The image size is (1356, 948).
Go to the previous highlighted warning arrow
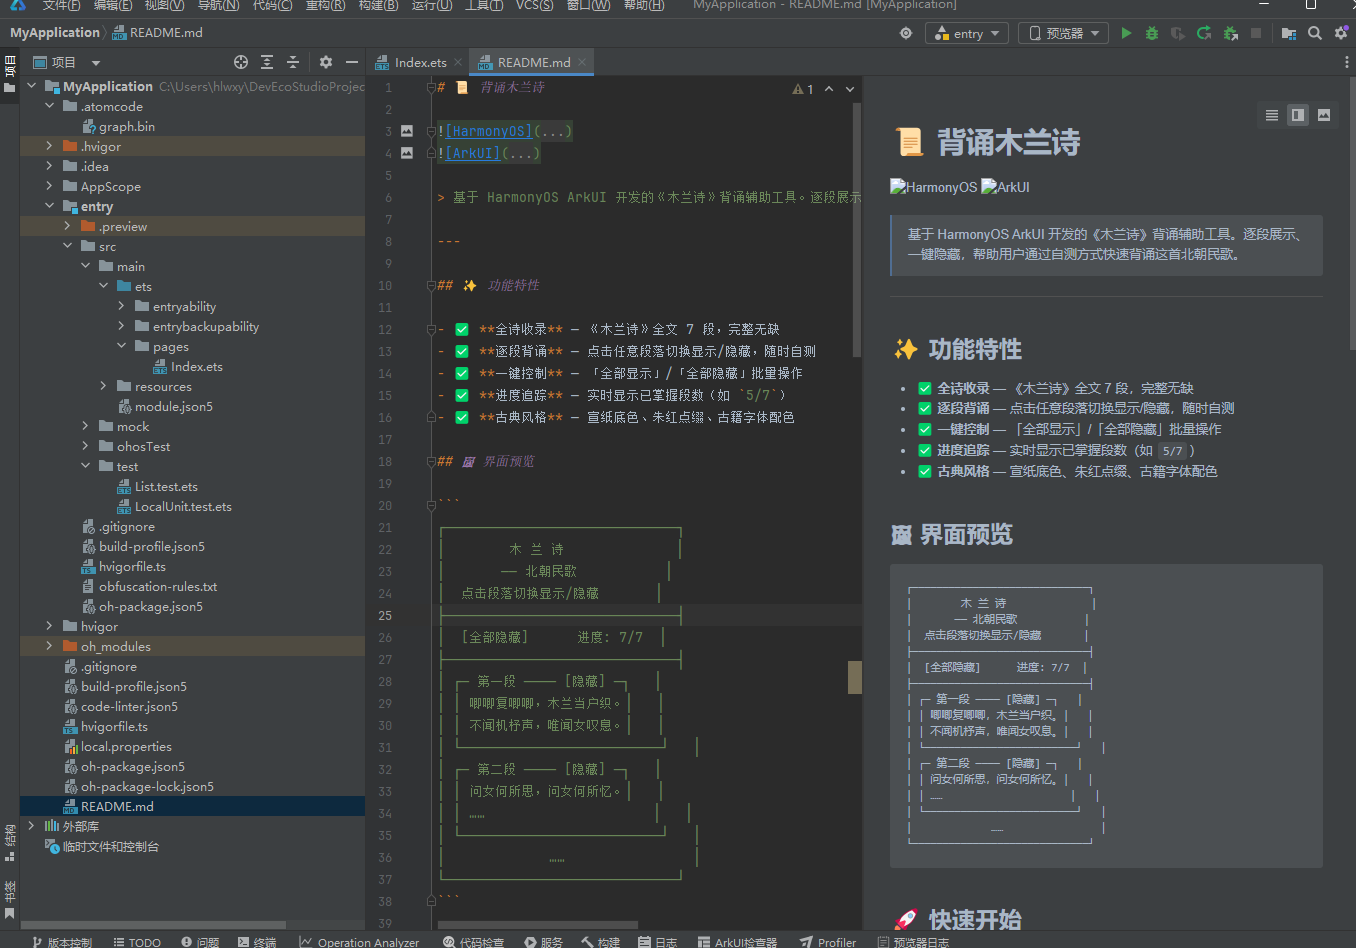point(829,89)
